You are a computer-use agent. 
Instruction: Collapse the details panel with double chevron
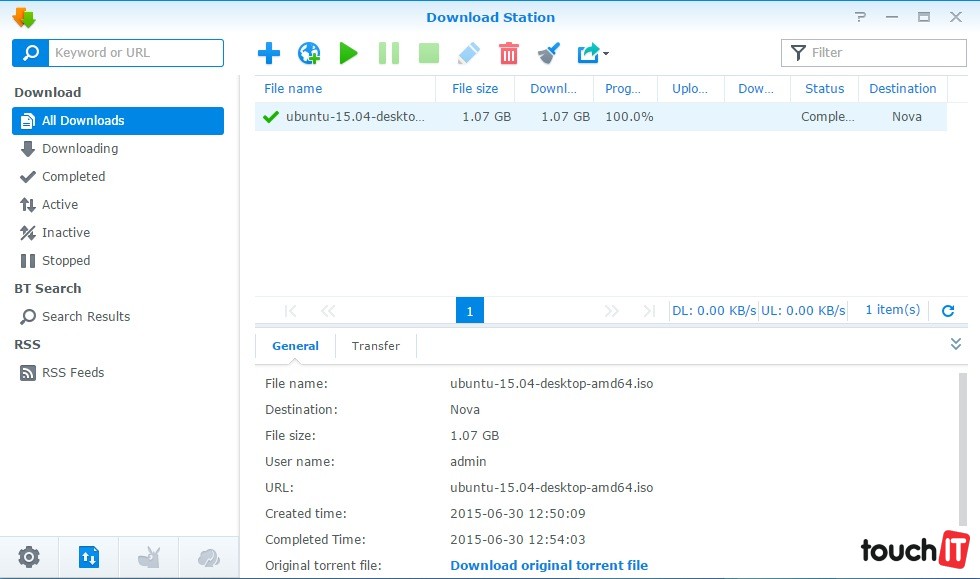pyautogui.click(x=955, y=344)
